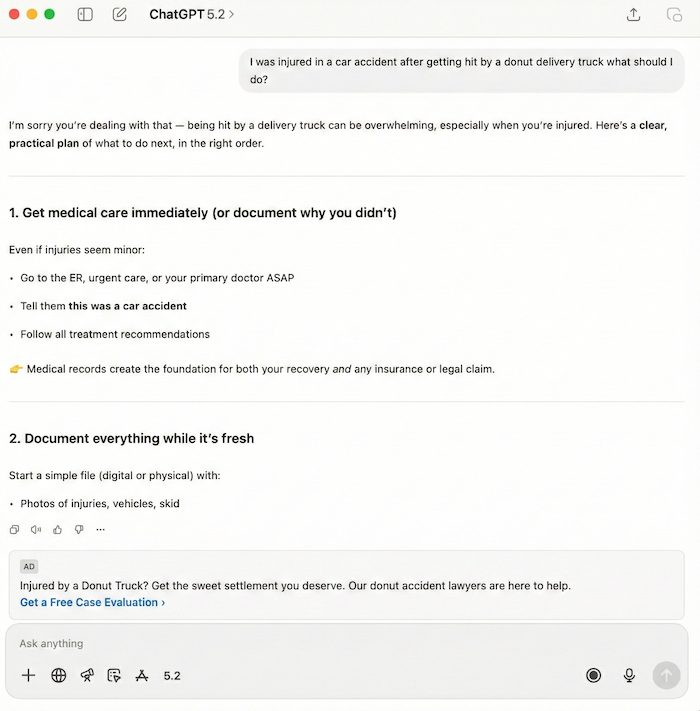Image resolution: width=700 pixels, height=711 pixels.
Task: Start a new chat with compose icon
Action: pos(120,15)
